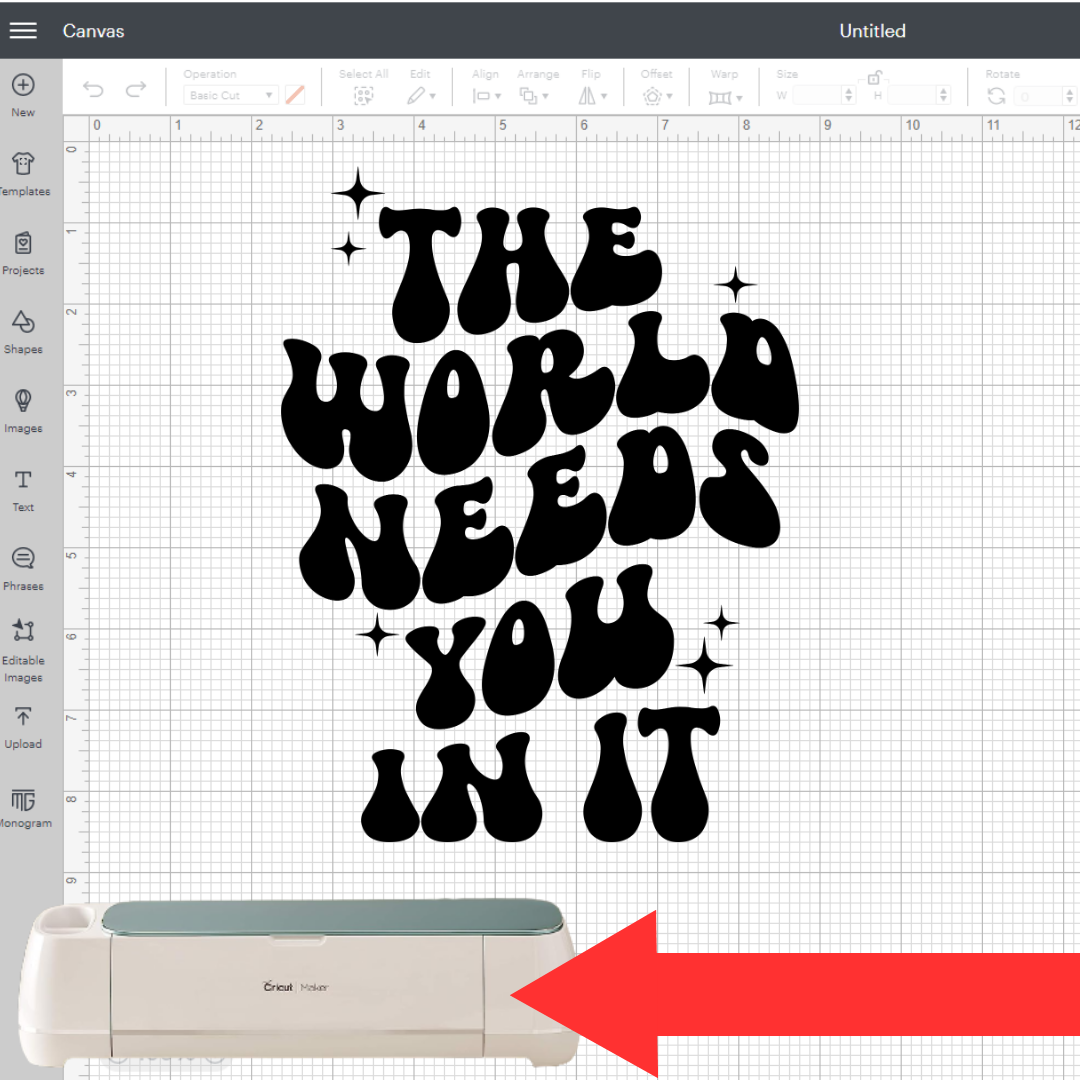The image size is (1080, 1080).
Task: Click the Rotate icon
Action: pos(996,96)
